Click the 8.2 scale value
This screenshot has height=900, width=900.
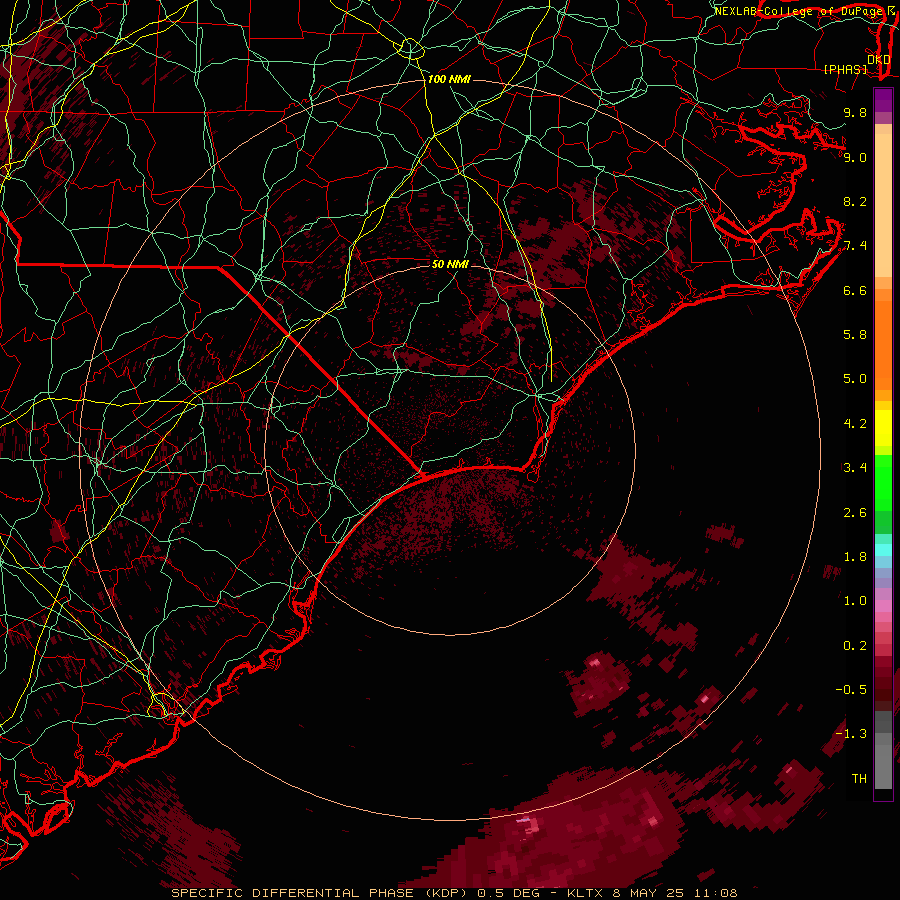click(x=855, y=201)
